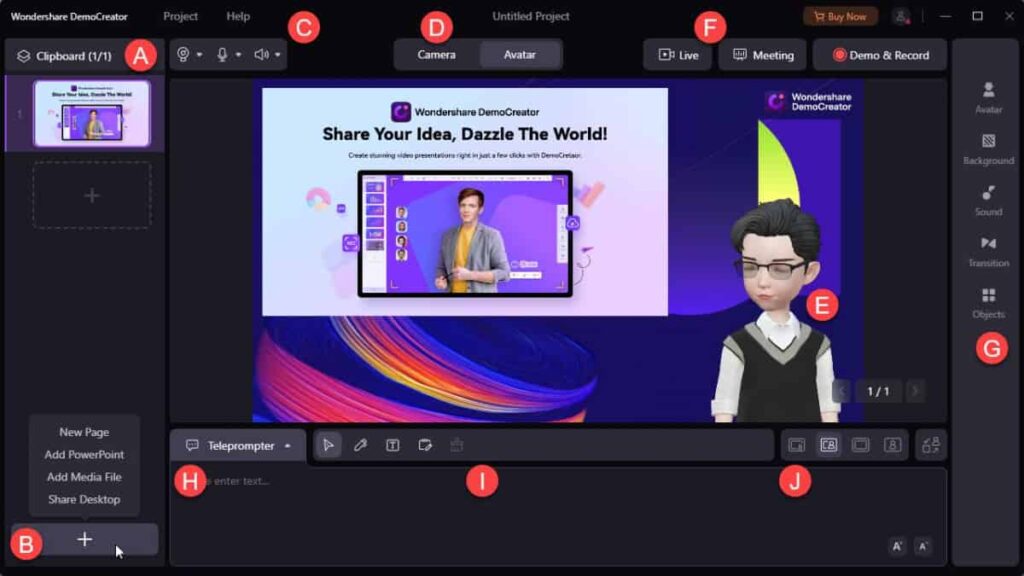Screen dimensions: 1024x576
Task: Go to previous page arrow
Action: pyautogui.click(x=842, y=391)
